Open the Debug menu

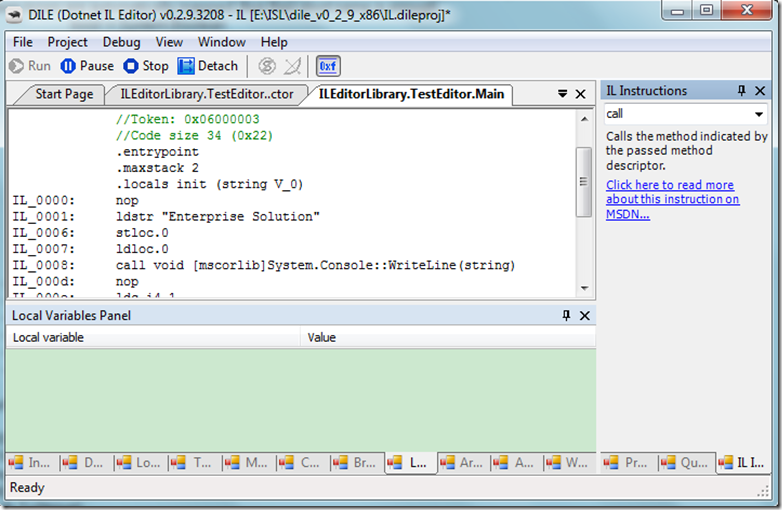click(x=121, y=42)
